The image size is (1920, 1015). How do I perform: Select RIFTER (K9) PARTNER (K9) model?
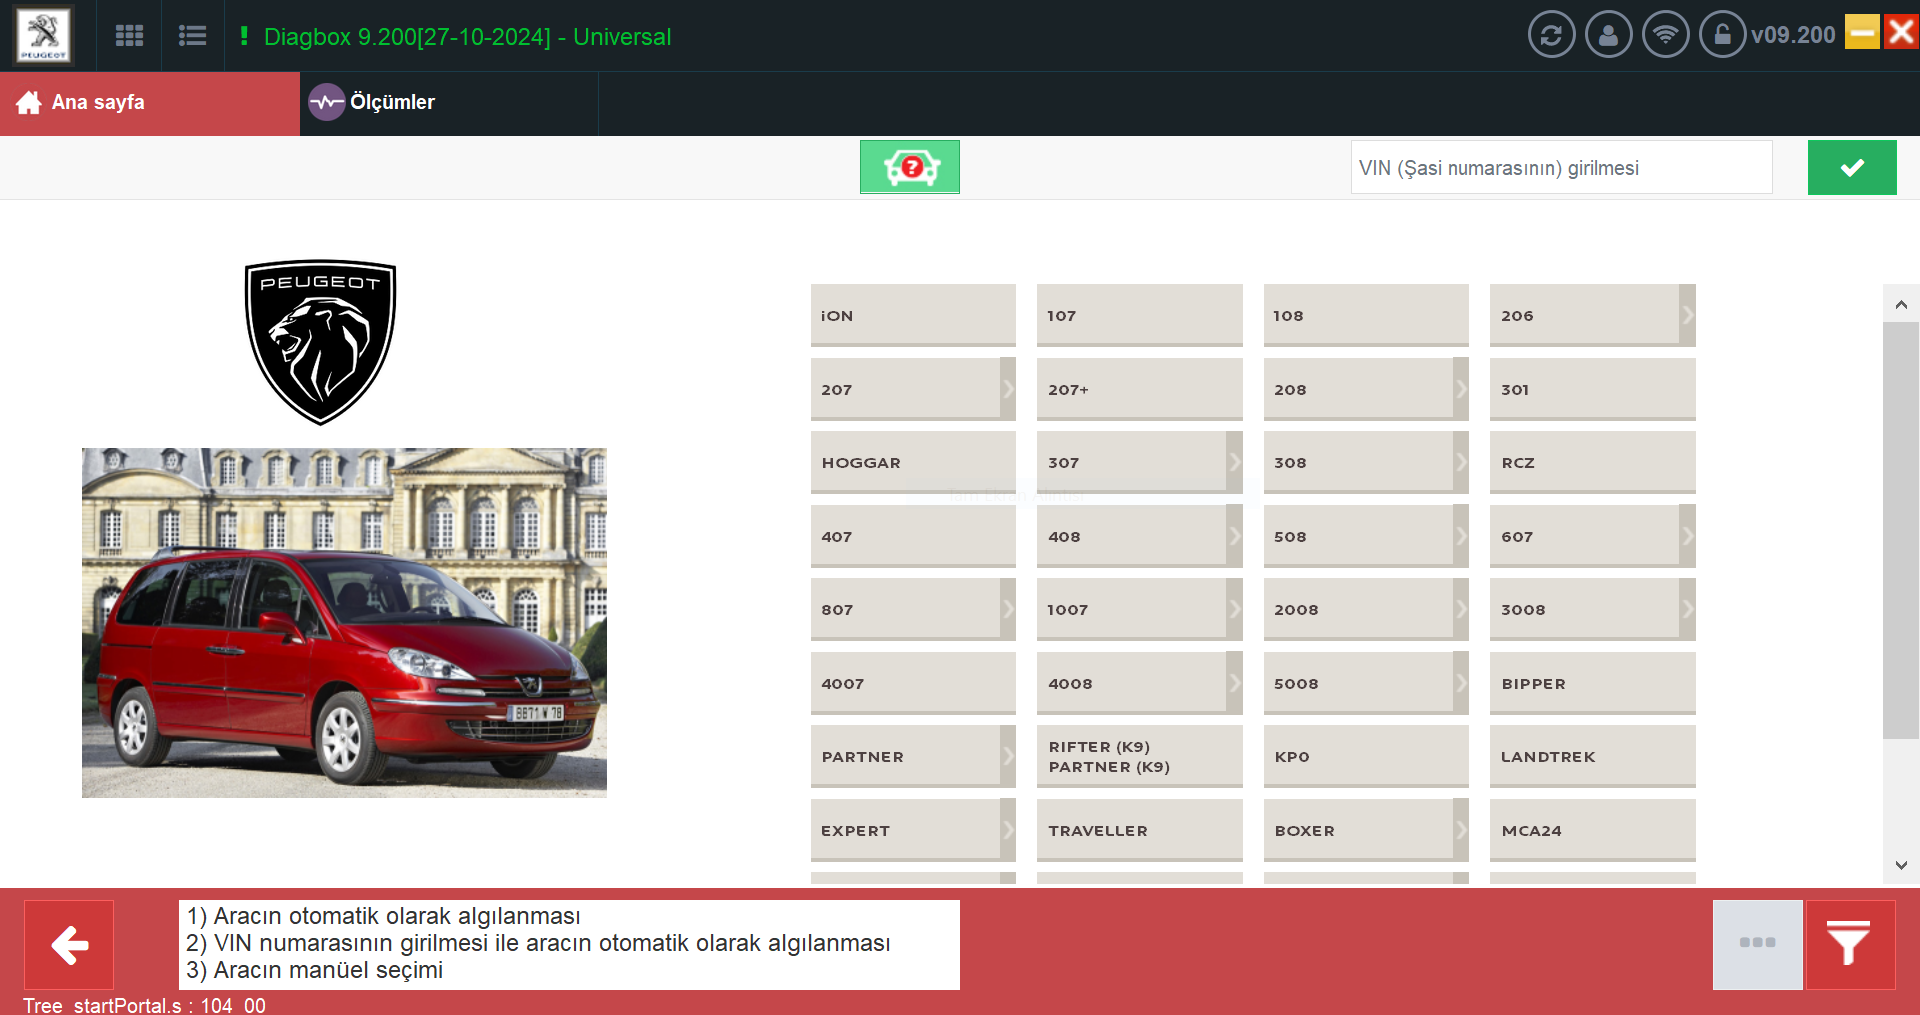[1140, 756]
